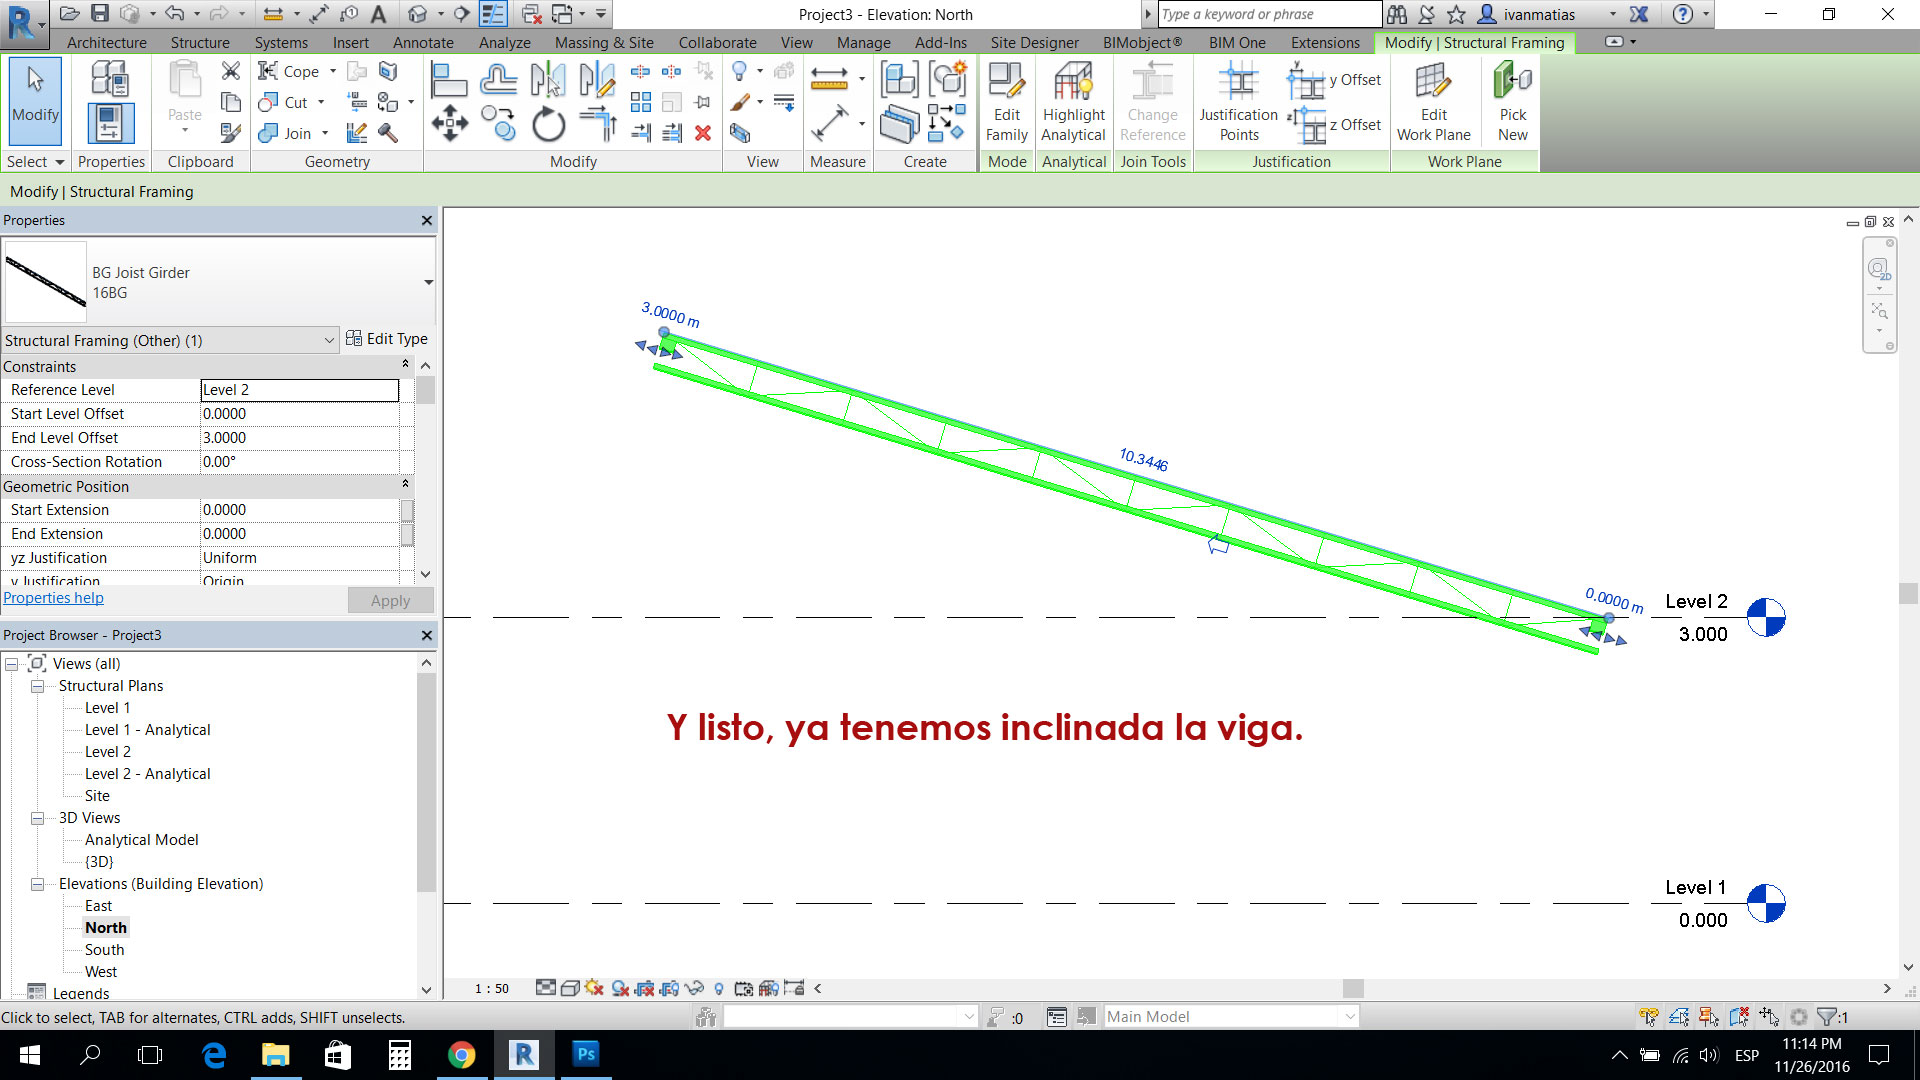Open the Structural Framing filter dropdown

click(330, 340)
